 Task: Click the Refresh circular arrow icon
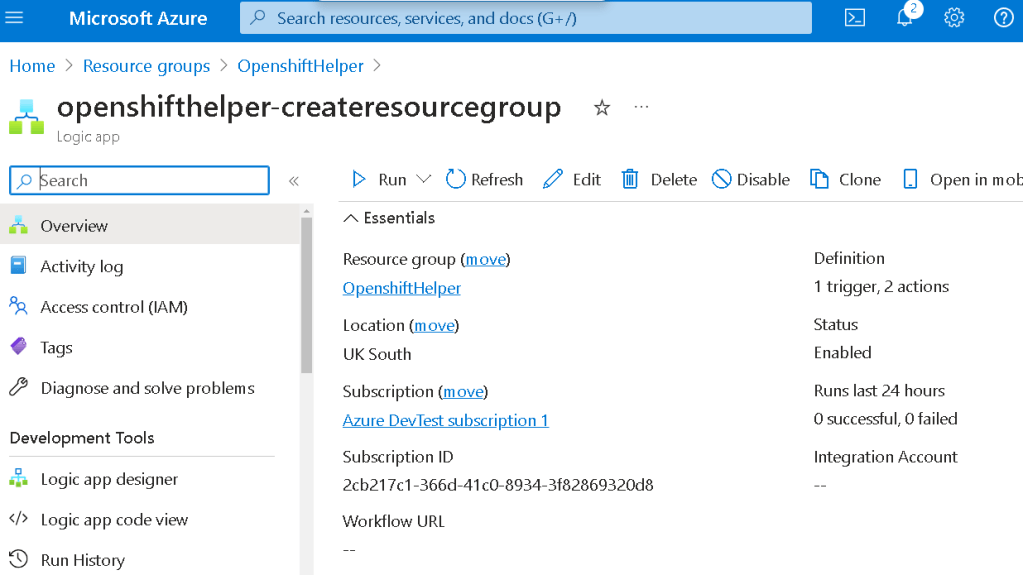pos(455,179)
